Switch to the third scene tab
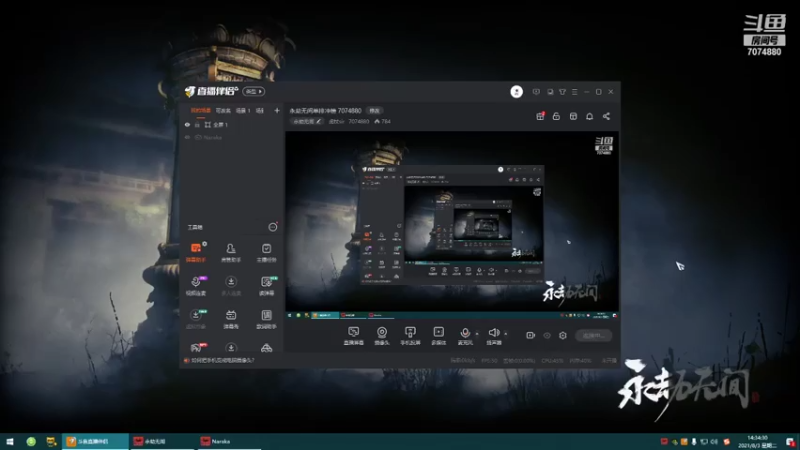This screenshot has width=800, height=450. click(243, 111)
